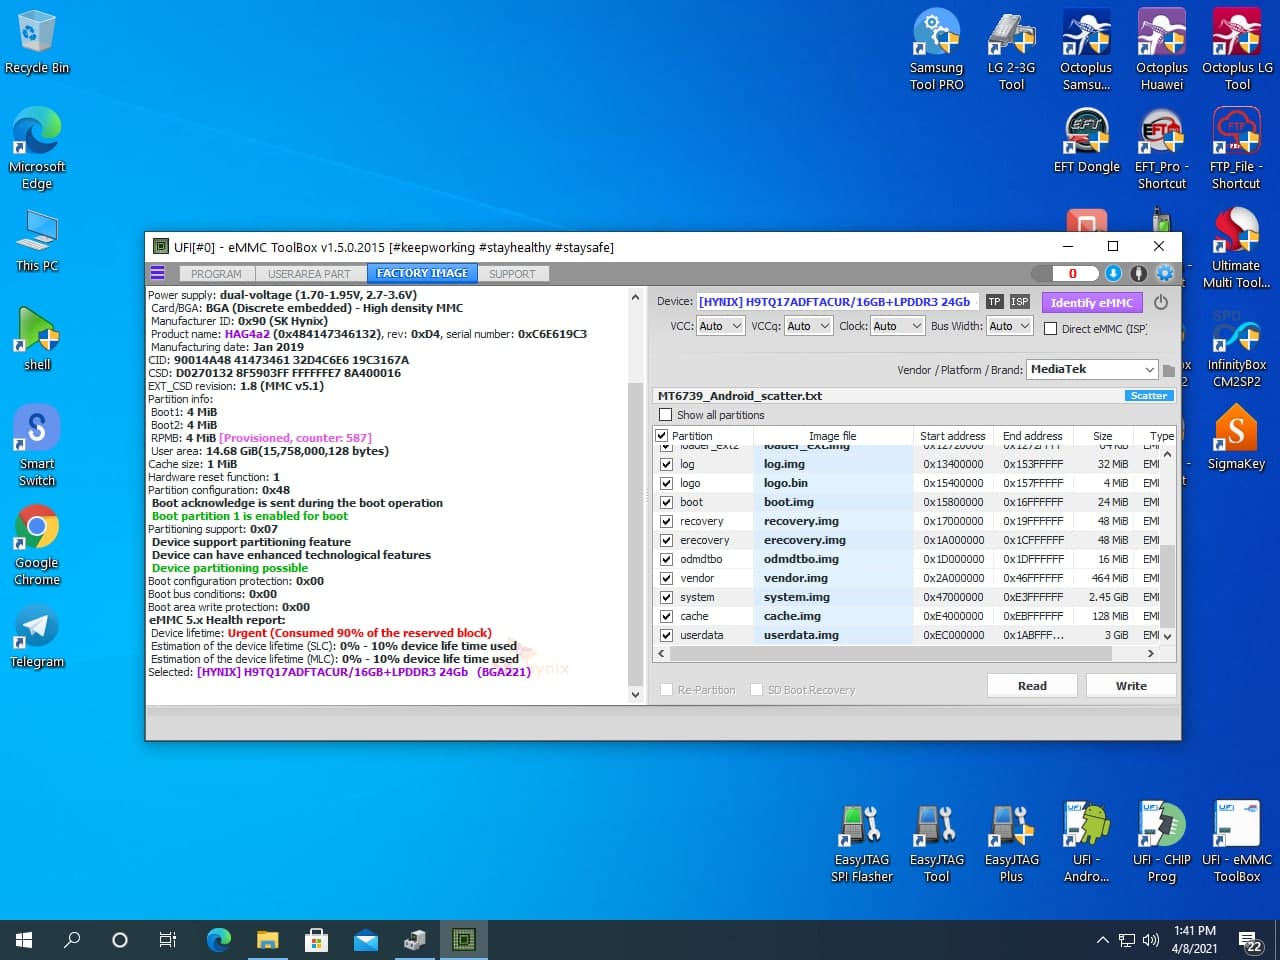The width and height of the screenshot is (1280, 960).
Task: Select the shell desktop icon
Action: tap(37, 339)
